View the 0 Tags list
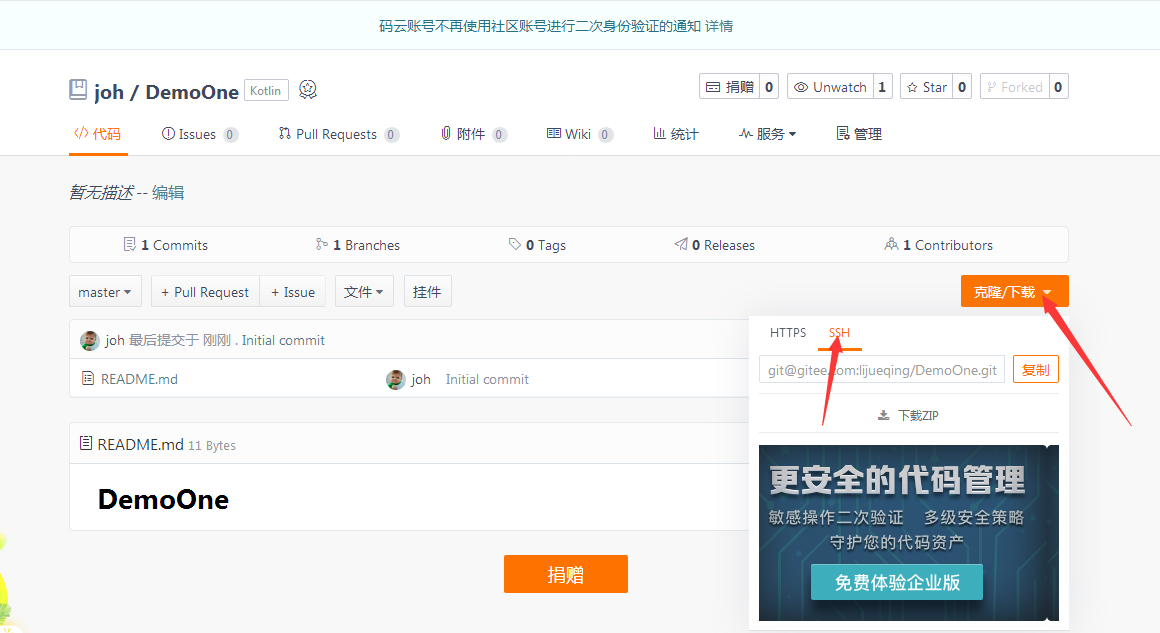1160x633 pixels. pos(537,245)
